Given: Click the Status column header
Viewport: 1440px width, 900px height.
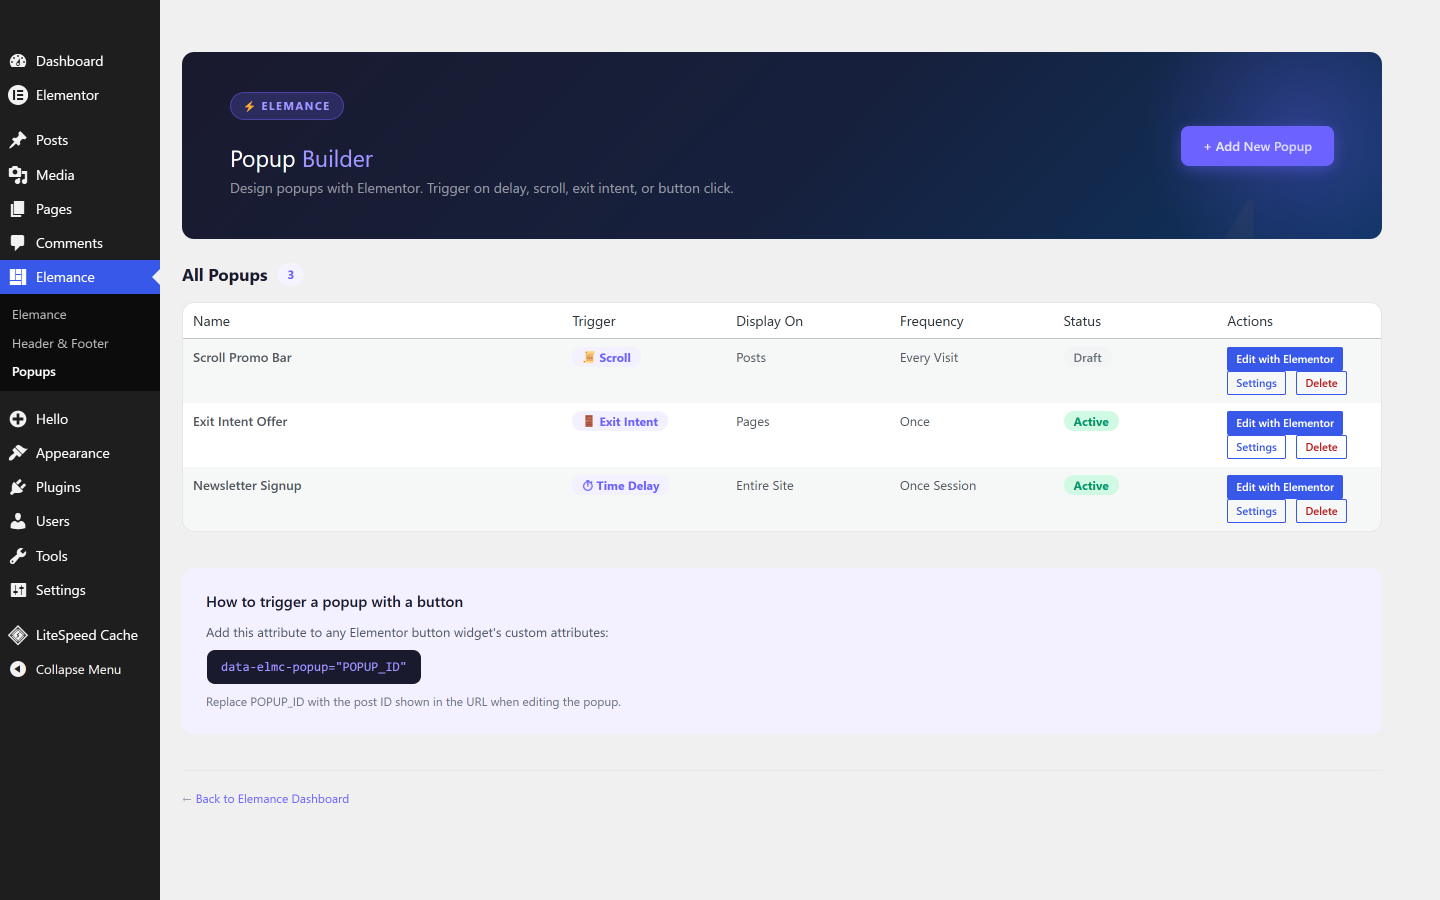Looking at the screenshot, I should [x=1082, y=321].
